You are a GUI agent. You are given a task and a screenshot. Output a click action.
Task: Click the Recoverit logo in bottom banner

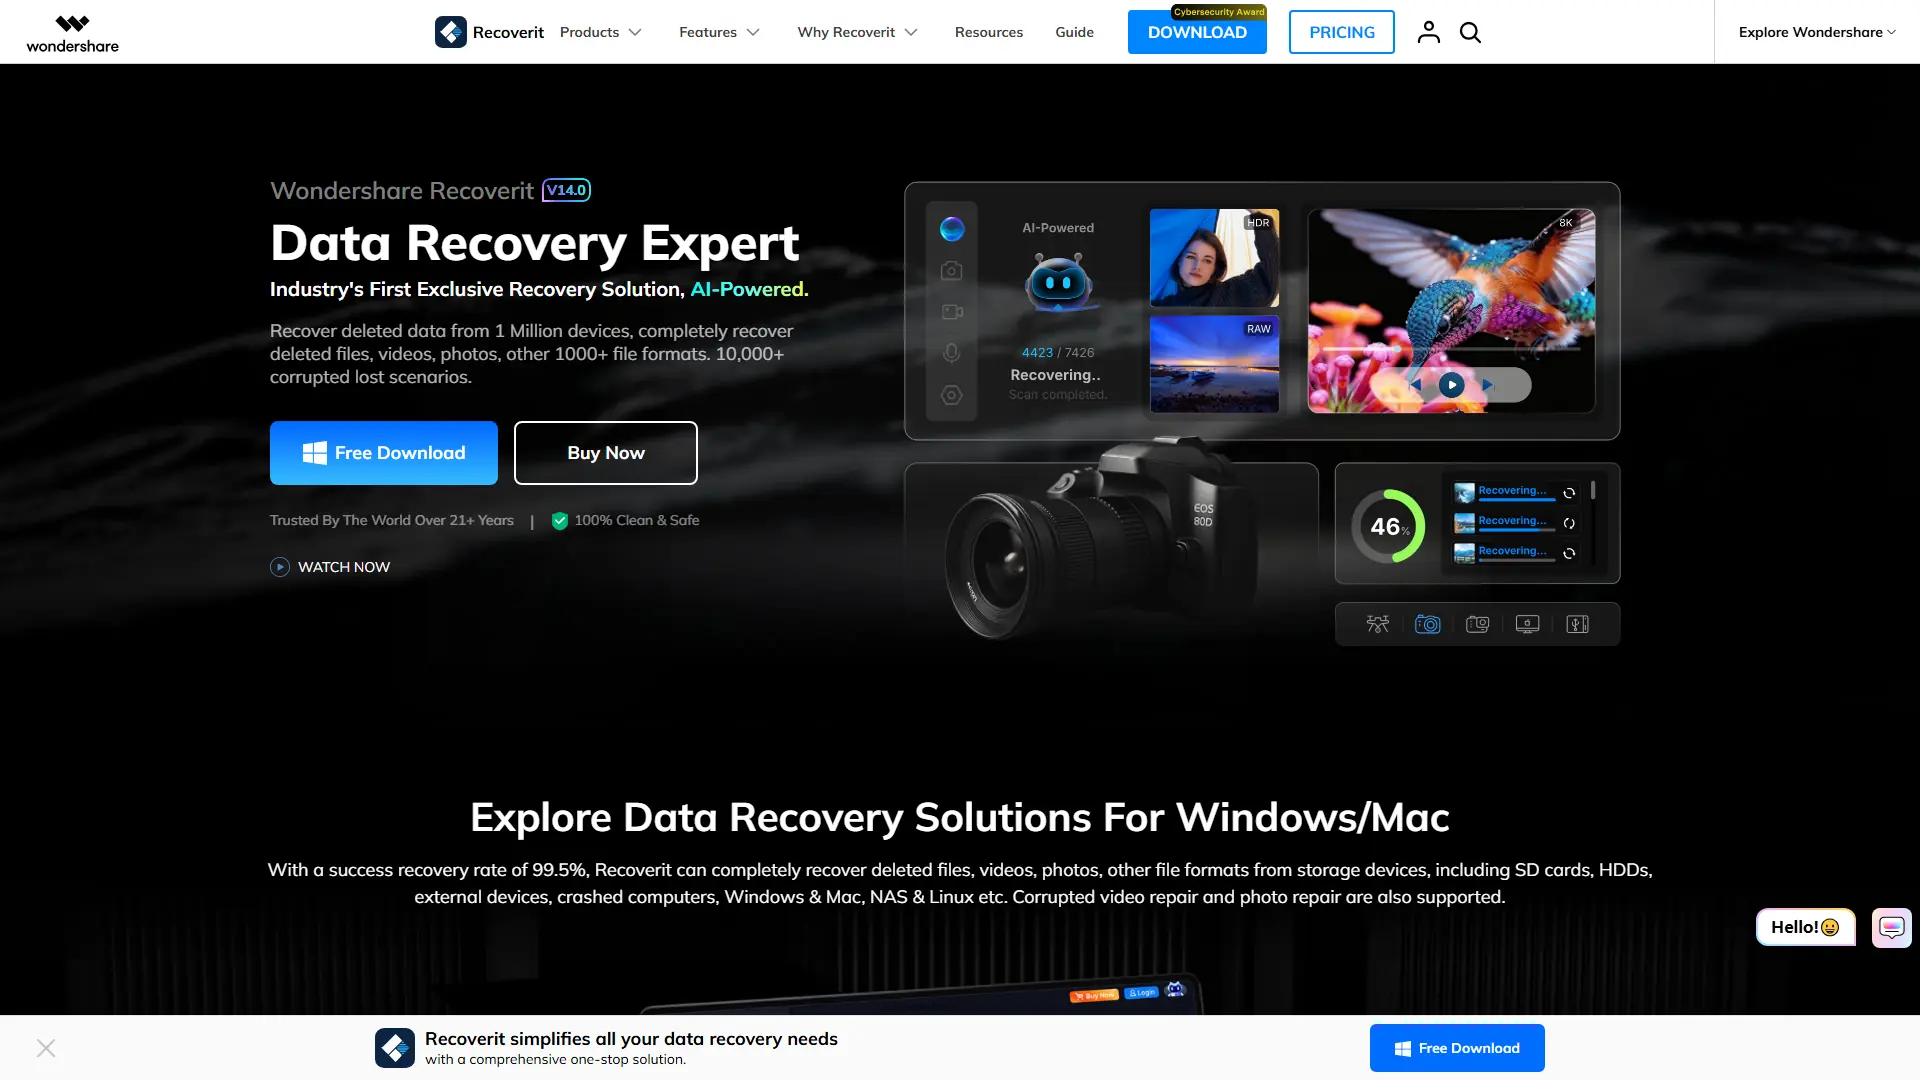395,1048
